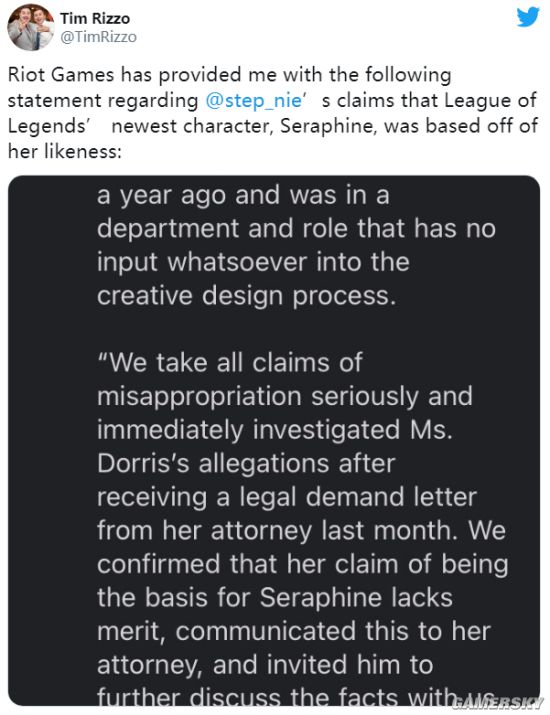Click the 'misappropriation seriously and' line
Image resolution: width=550 pixels, height=715 pixels.
(285, 397)
